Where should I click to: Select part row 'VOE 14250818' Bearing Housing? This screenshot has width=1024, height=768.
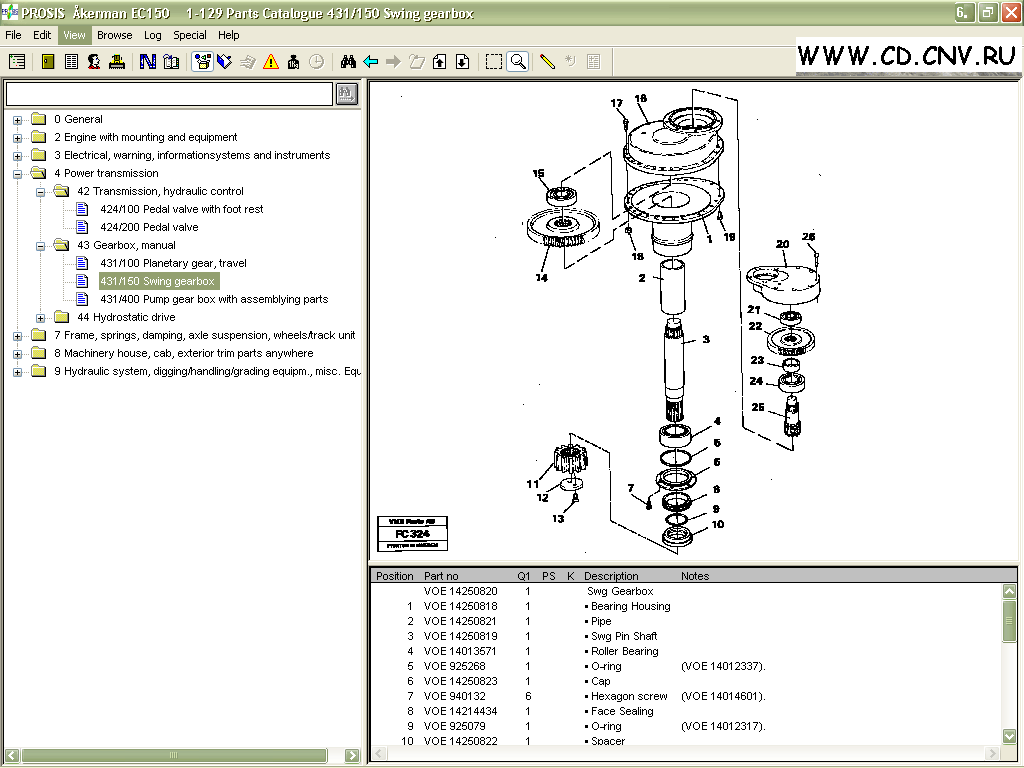click(686, 606)
